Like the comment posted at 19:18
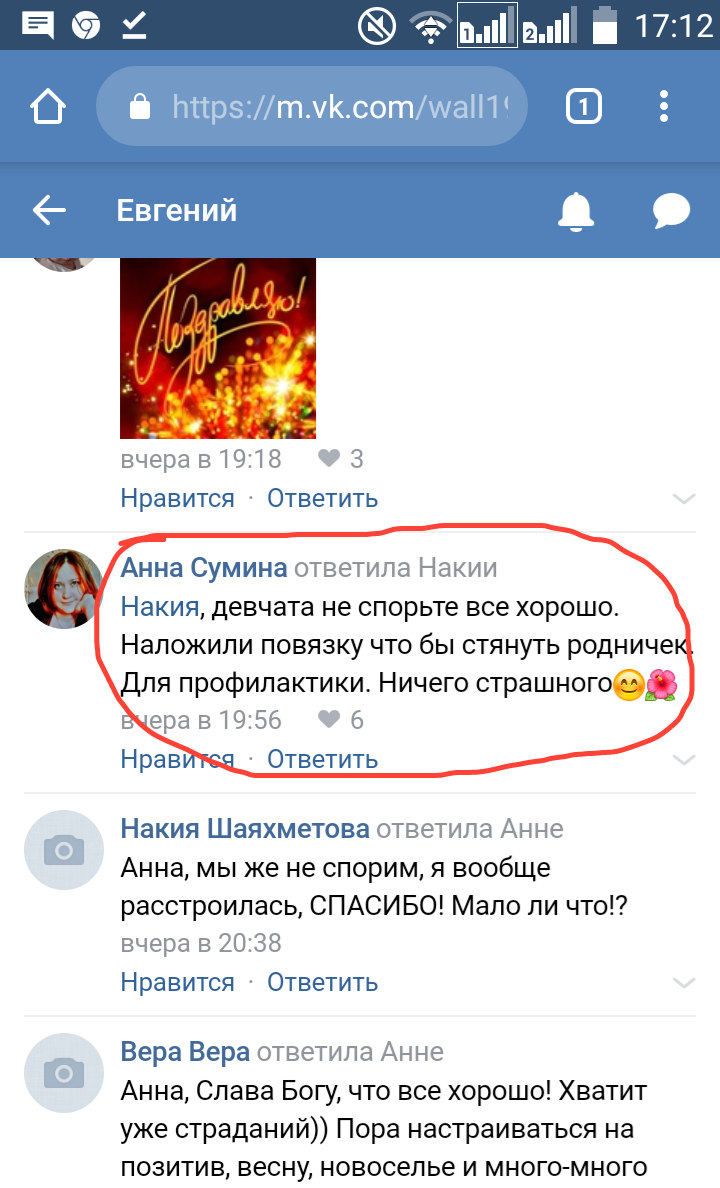 pos(177,499)
